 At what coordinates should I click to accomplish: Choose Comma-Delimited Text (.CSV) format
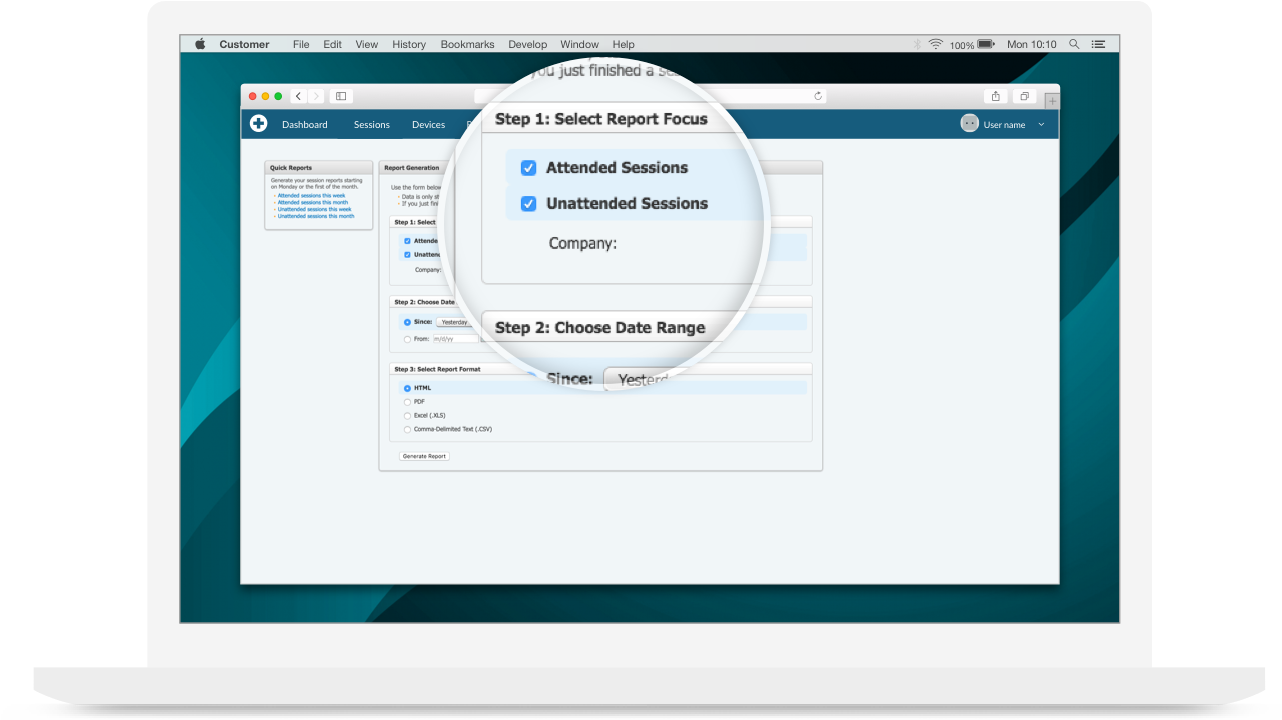click(x=407, y=429)
